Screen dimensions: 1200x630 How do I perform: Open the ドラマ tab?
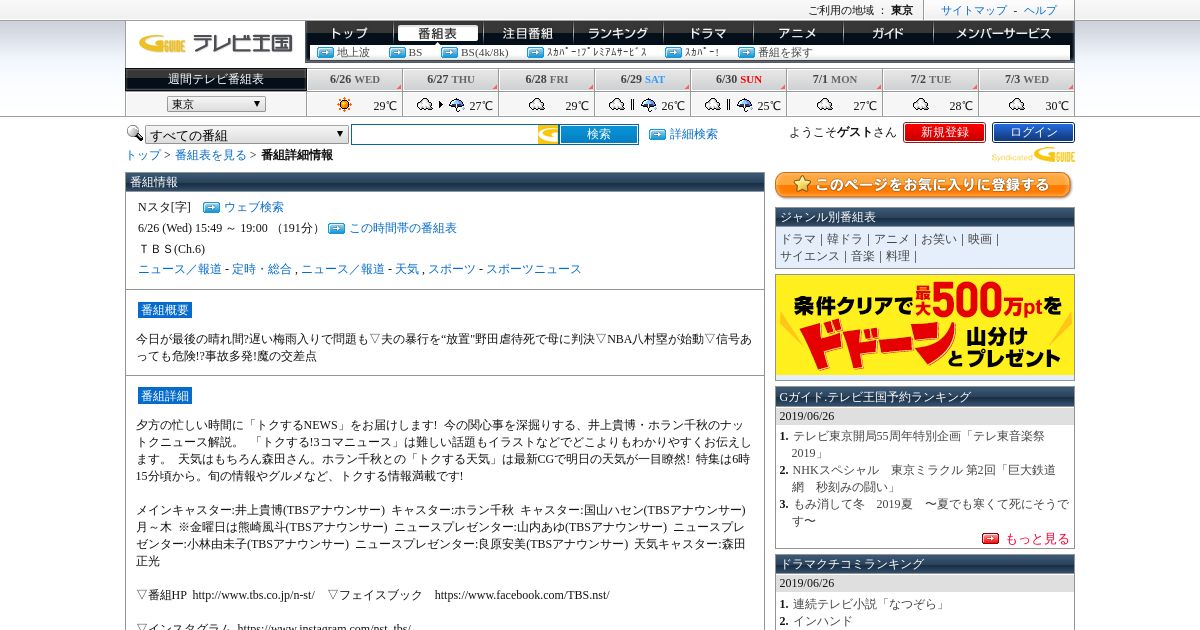[707, 33]
